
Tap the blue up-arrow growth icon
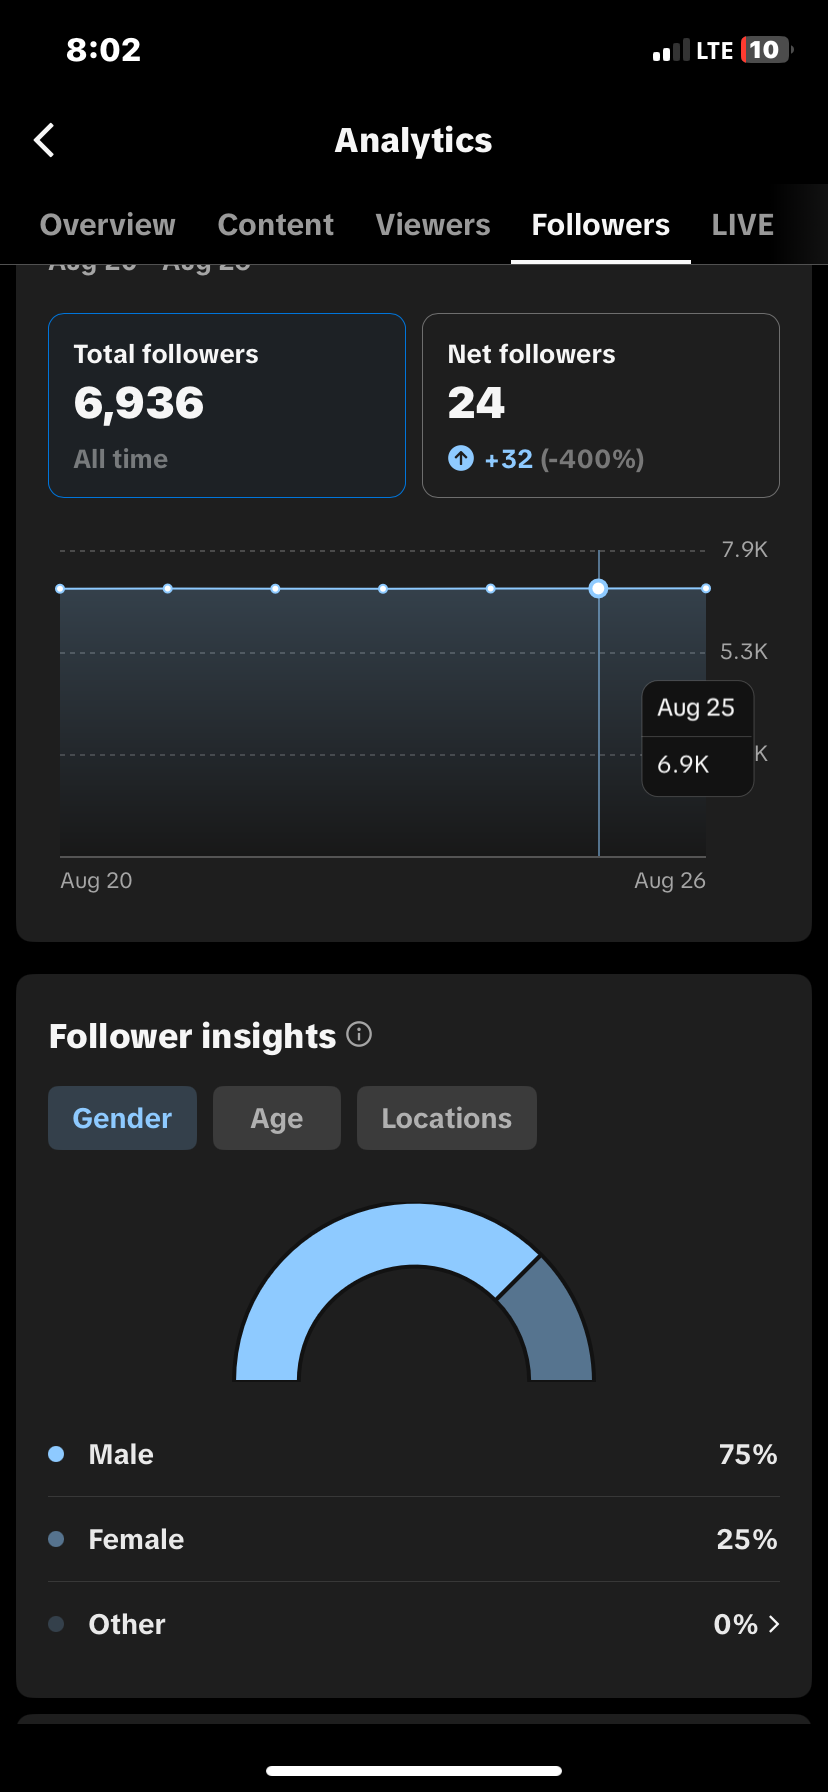pos(461,459)
